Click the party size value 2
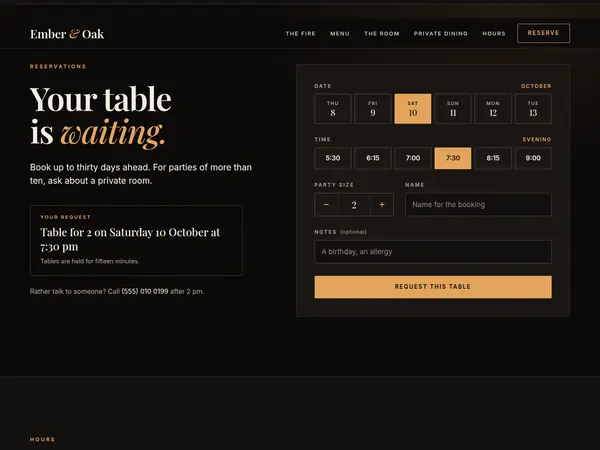This screenshot has width=600, height=450. coord(354,205)
